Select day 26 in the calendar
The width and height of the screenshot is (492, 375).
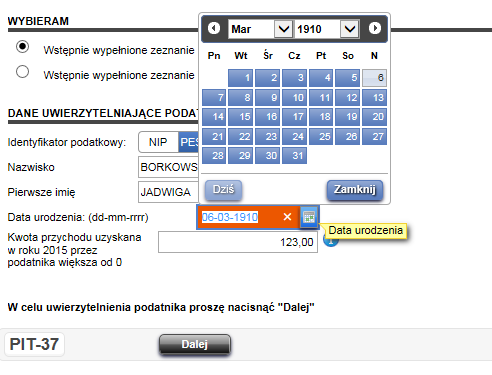tap(348, 137)
